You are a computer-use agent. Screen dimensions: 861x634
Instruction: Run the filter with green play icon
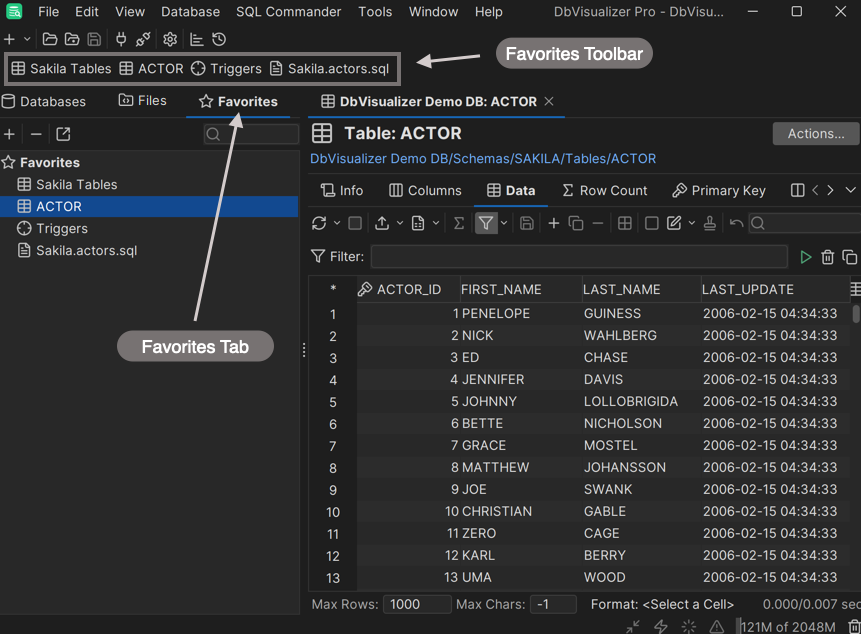click(806, 257)
